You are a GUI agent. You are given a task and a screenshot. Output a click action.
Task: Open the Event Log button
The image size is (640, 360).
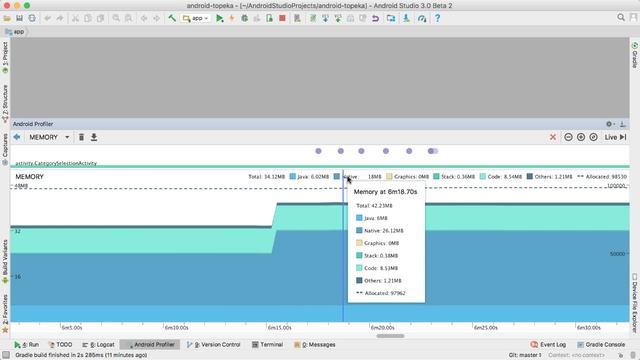coord(548,344)
